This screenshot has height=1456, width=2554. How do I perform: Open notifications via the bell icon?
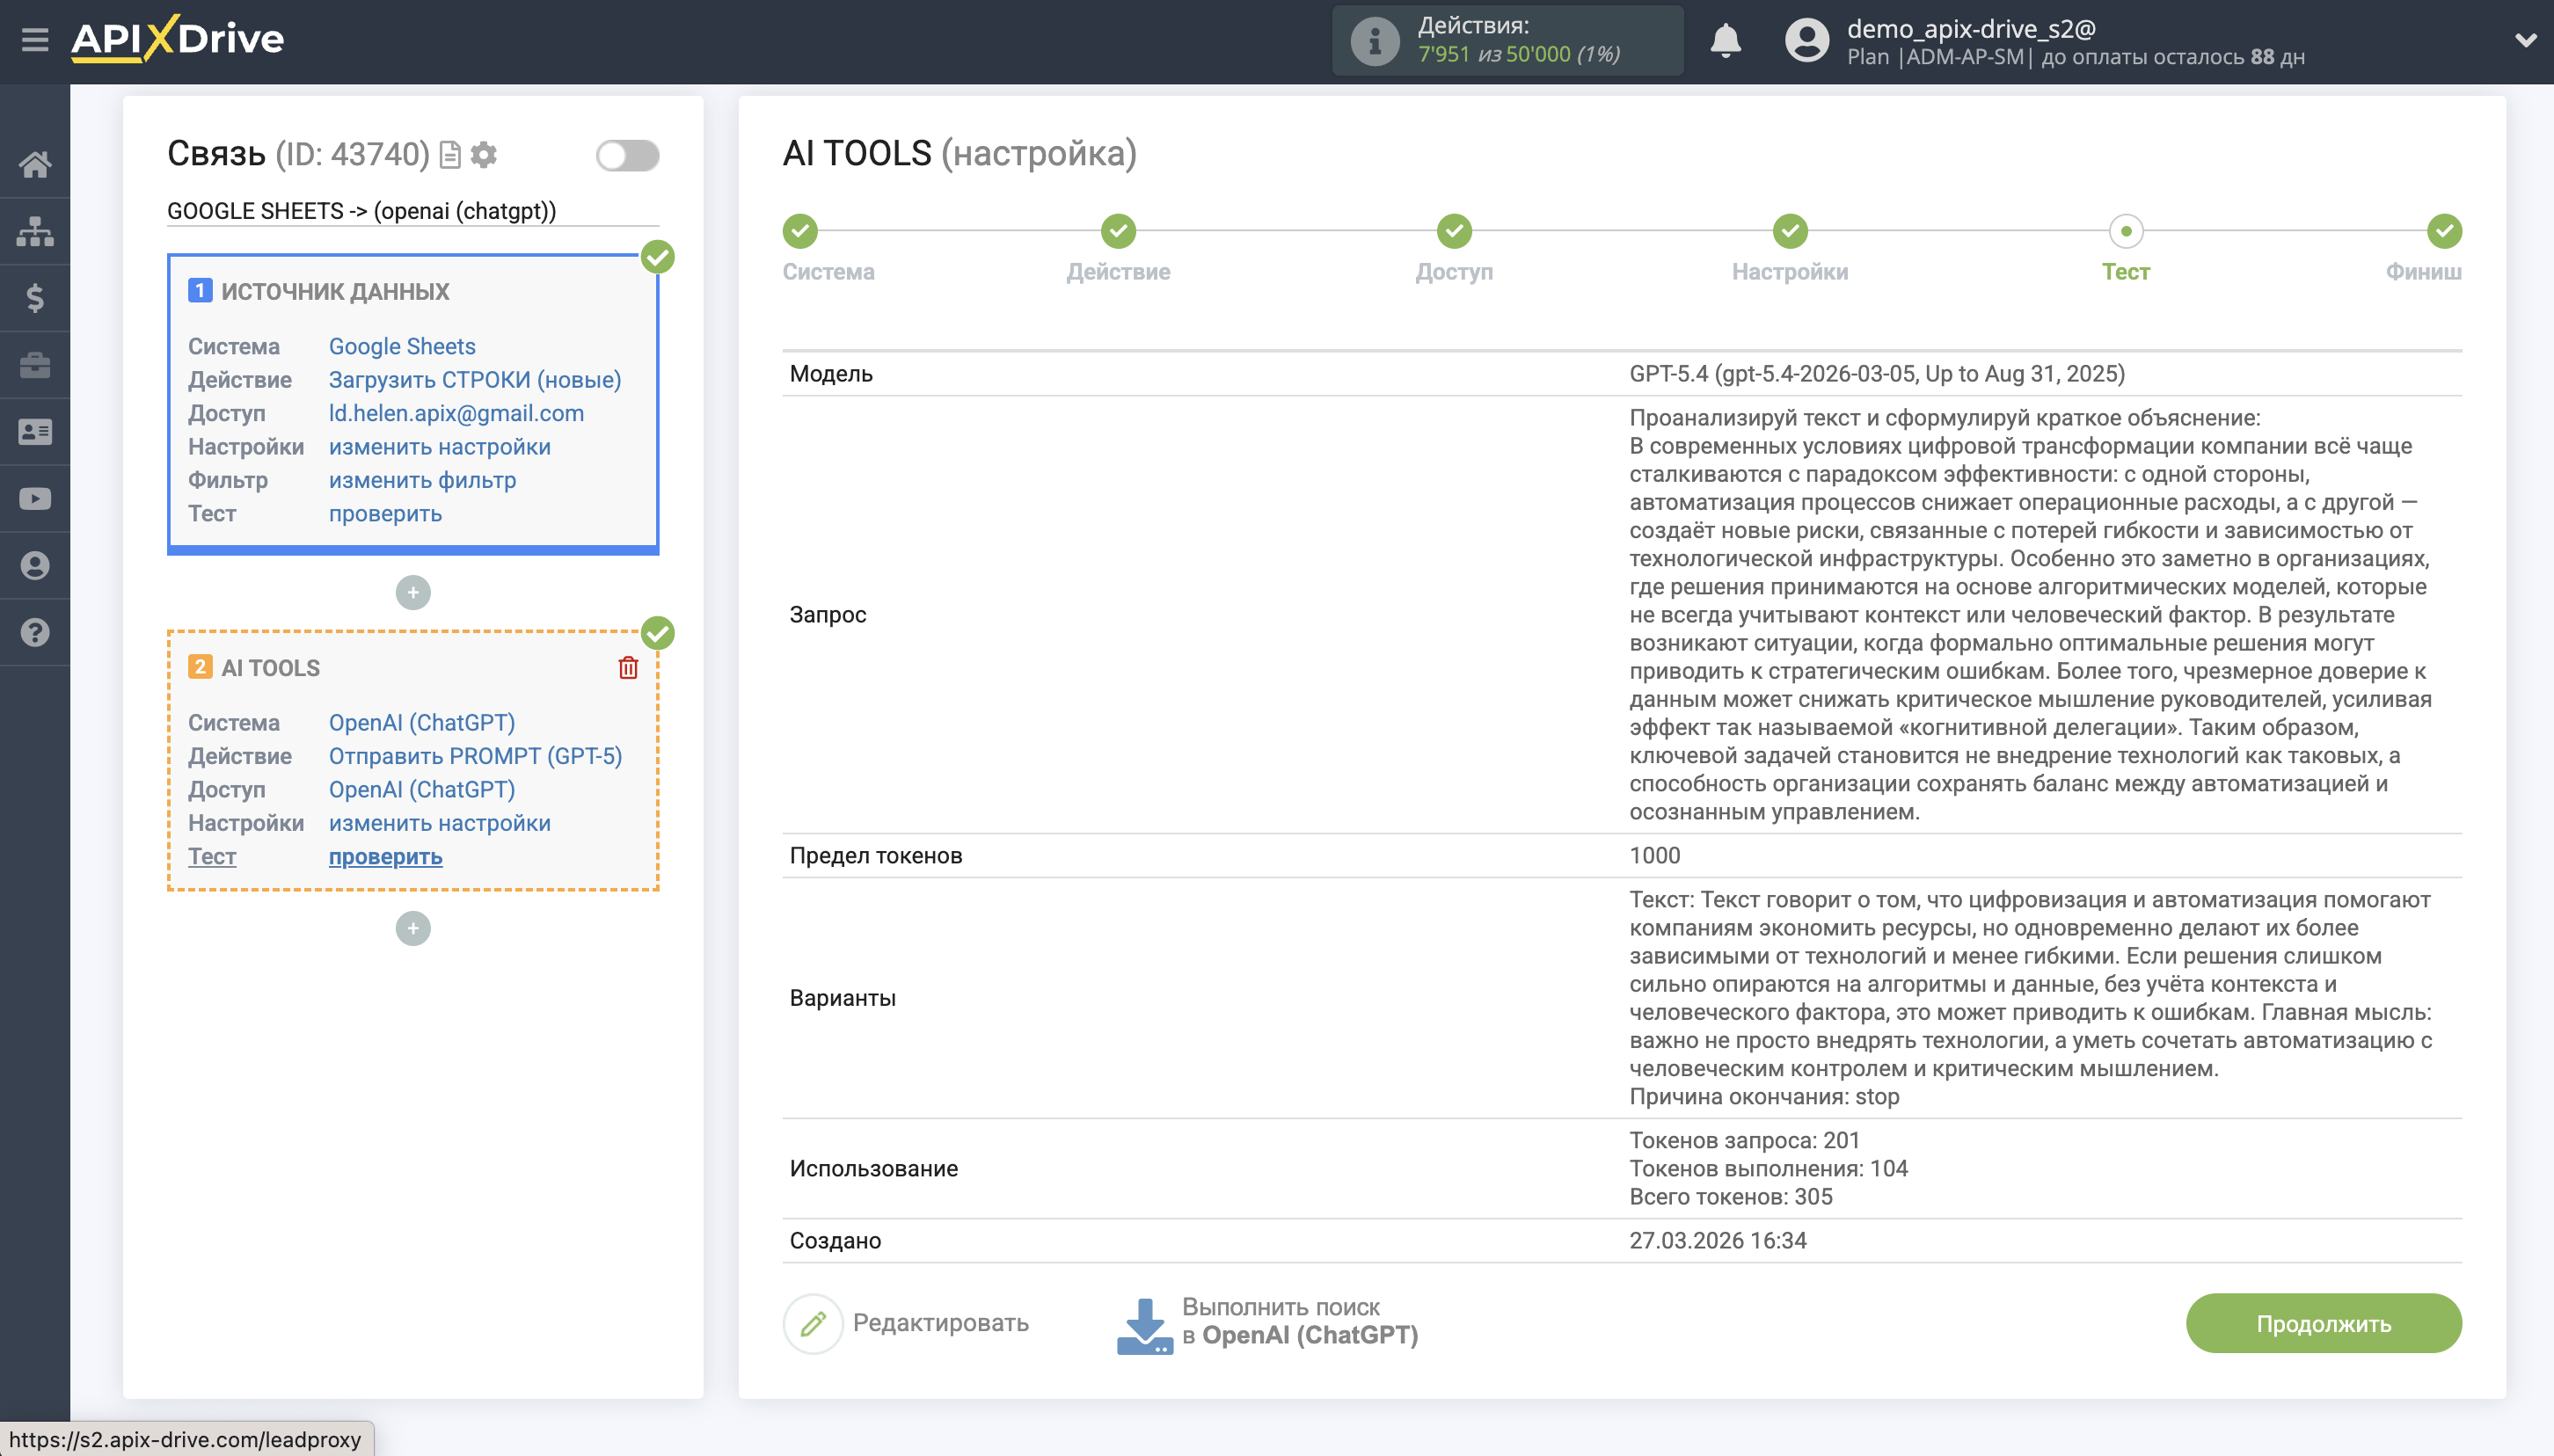click(x=1727, y=40)
